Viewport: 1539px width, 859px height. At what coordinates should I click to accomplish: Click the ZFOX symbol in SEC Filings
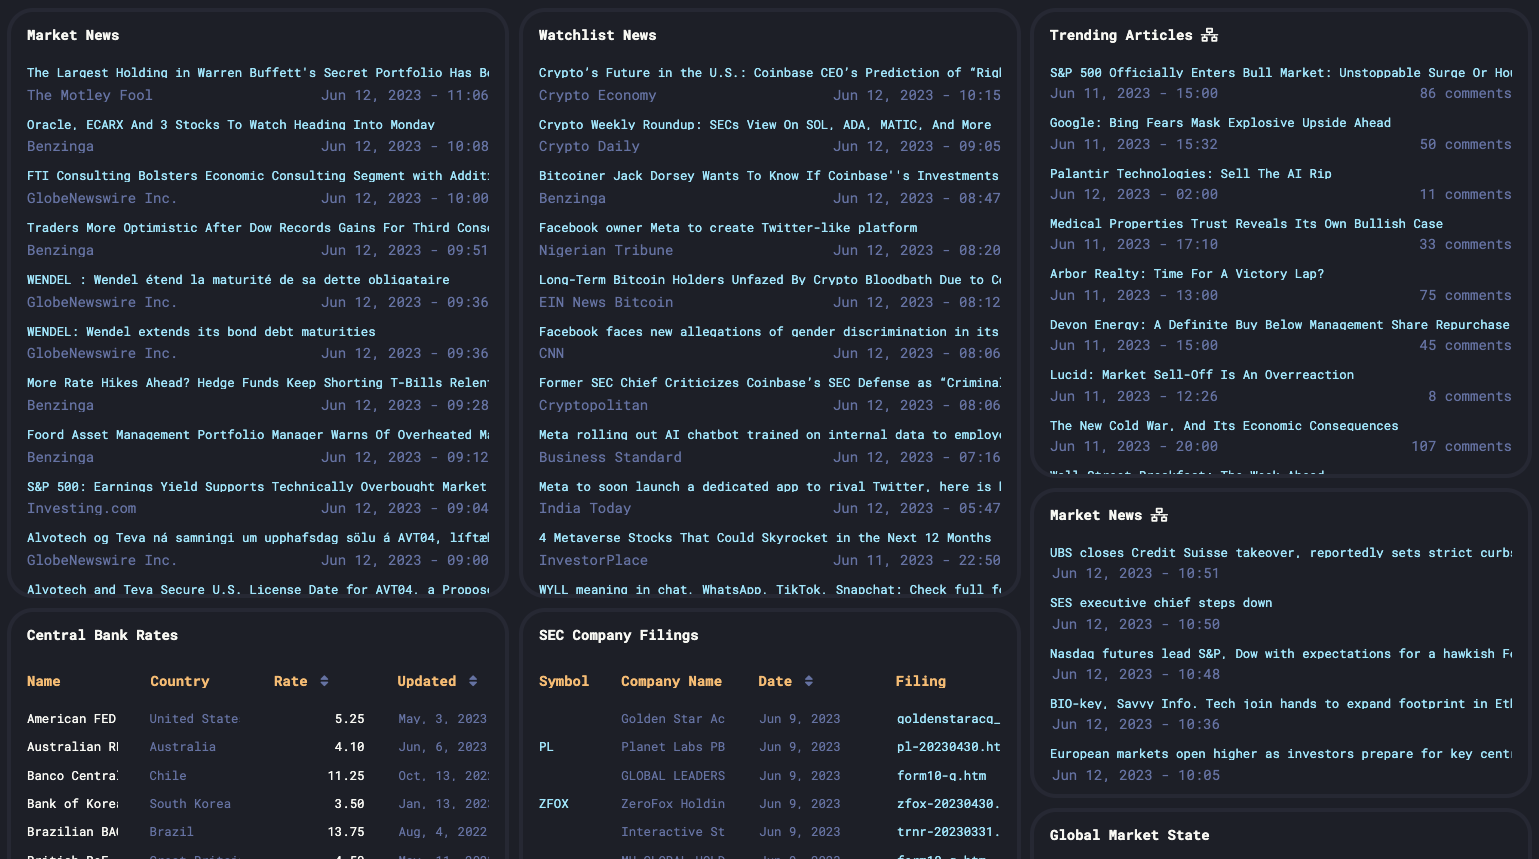[x=554, y=804]
